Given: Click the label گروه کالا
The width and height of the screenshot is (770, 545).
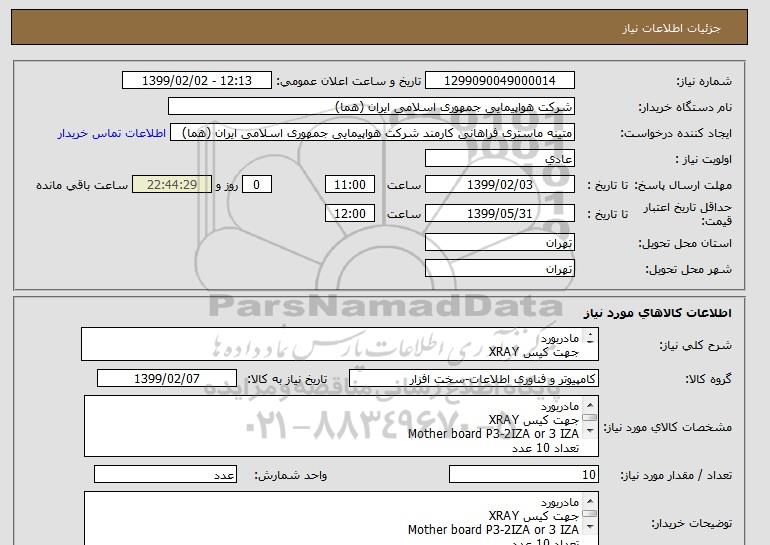Looking at the screenshot, I should 708,379.
